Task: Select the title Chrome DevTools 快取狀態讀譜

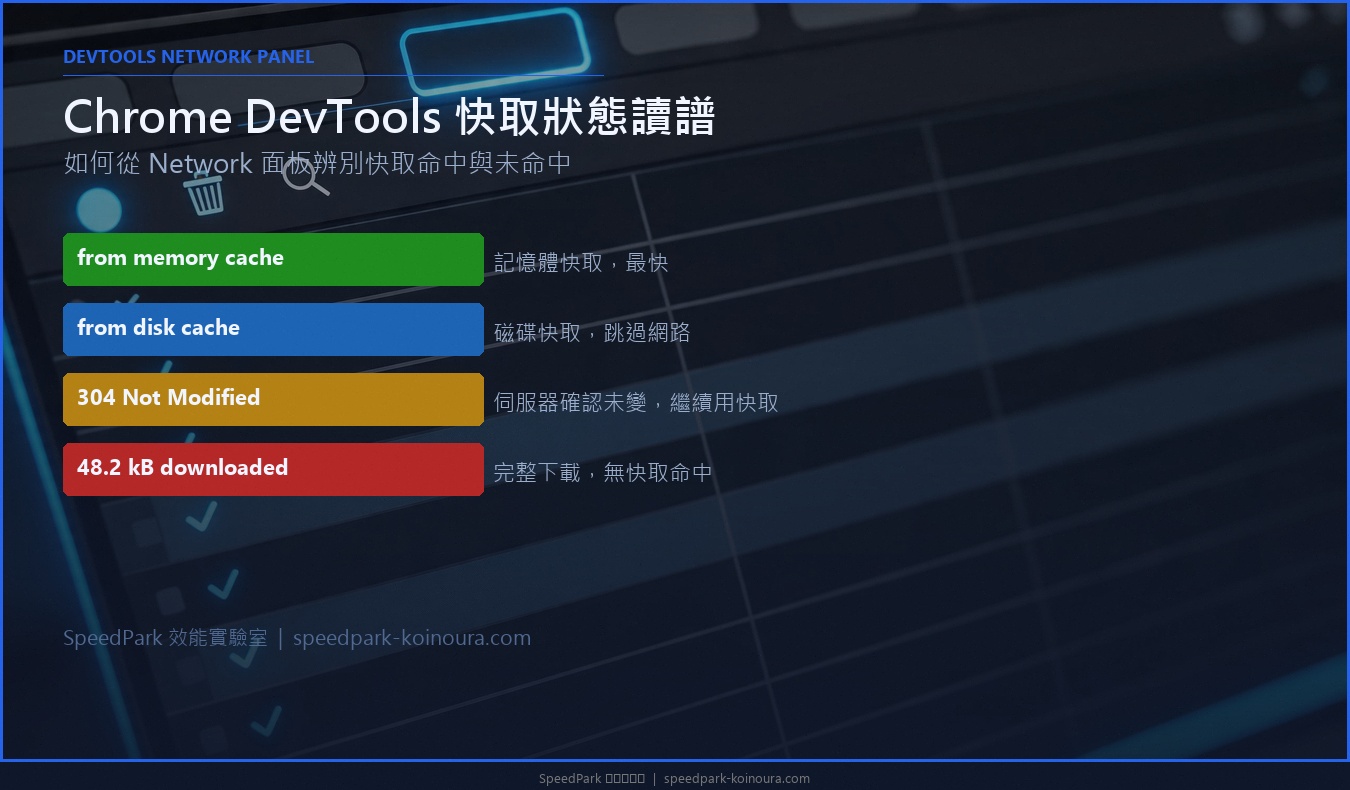Action: [x=389, y=117]
